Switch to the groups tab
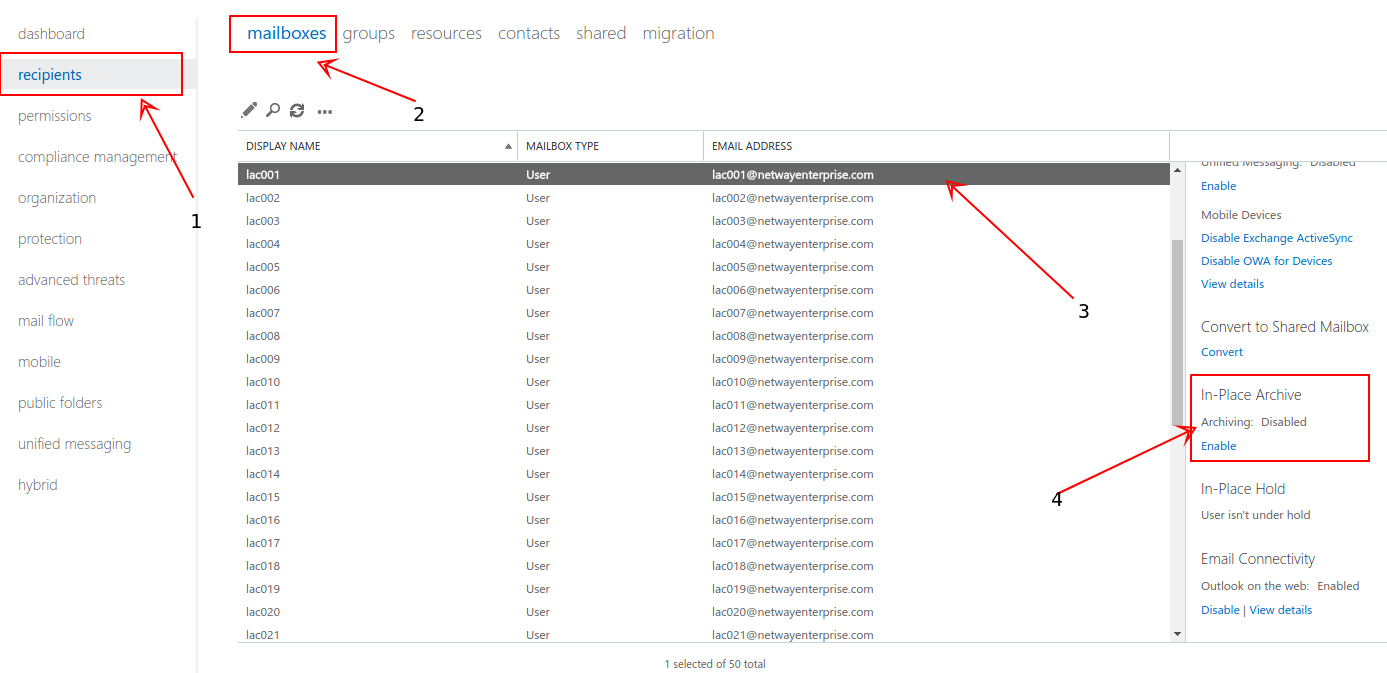The height and width of the screenshot is (673, 1387). [x=368, y=33]
